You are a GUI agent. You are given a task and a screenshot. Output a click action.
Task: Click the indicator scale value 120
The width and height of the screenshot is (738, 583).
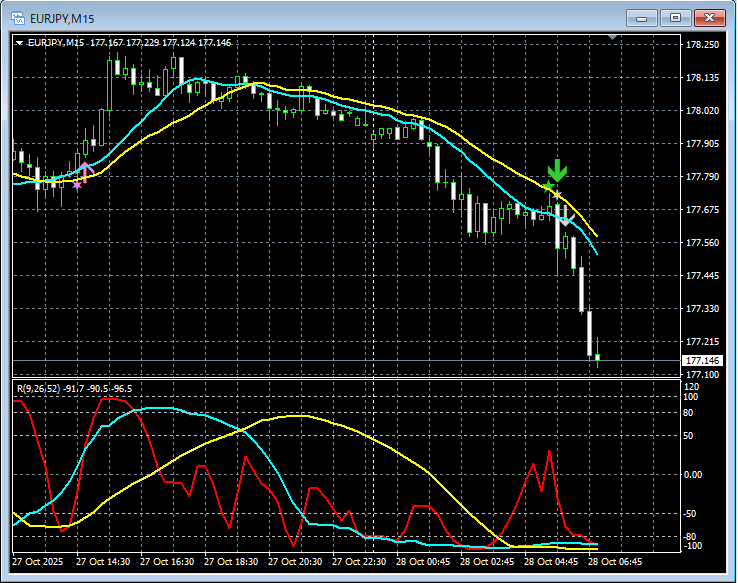pos(691,387)
